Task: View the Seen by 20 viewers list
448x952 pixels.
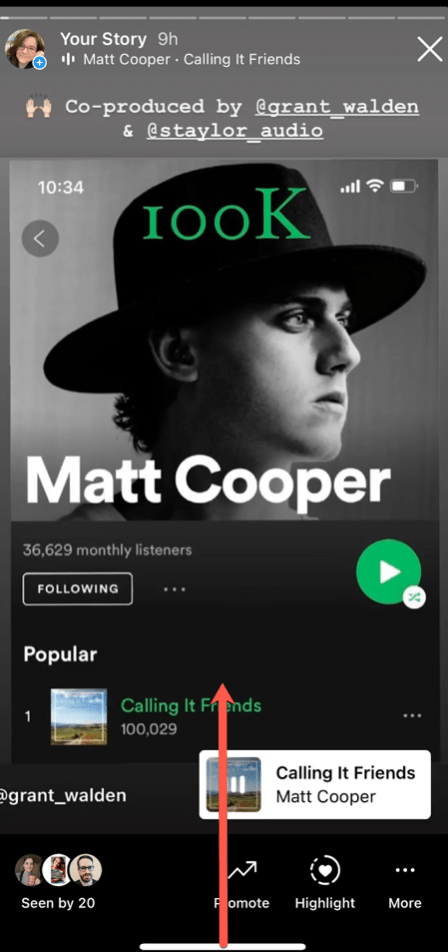Action: pos(58,884)
